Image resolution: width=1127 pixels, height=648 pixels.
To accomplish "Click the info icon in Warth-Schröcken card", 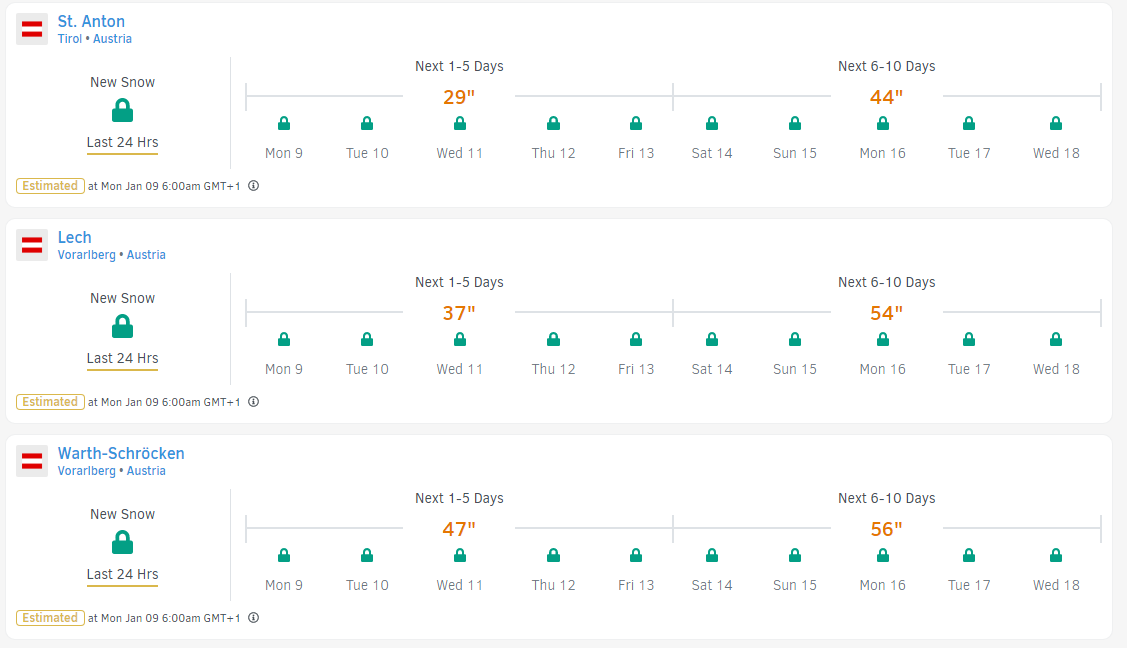I will click(254, 618).
